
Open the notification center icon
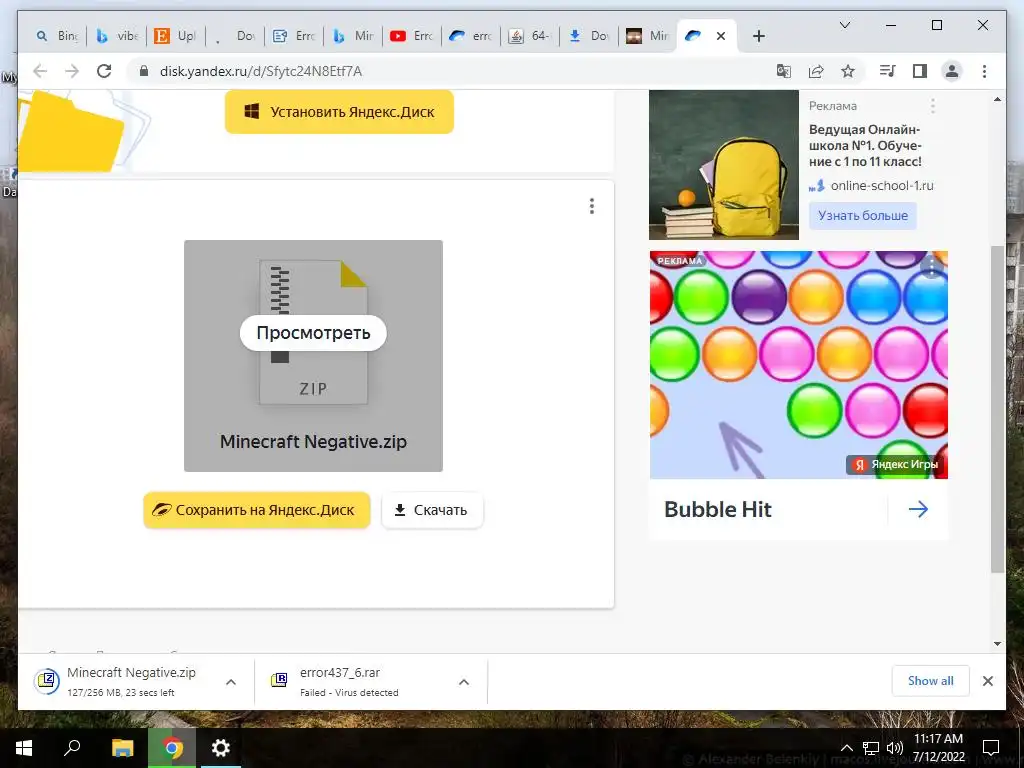pyautogui.click(x=991, y=748)
